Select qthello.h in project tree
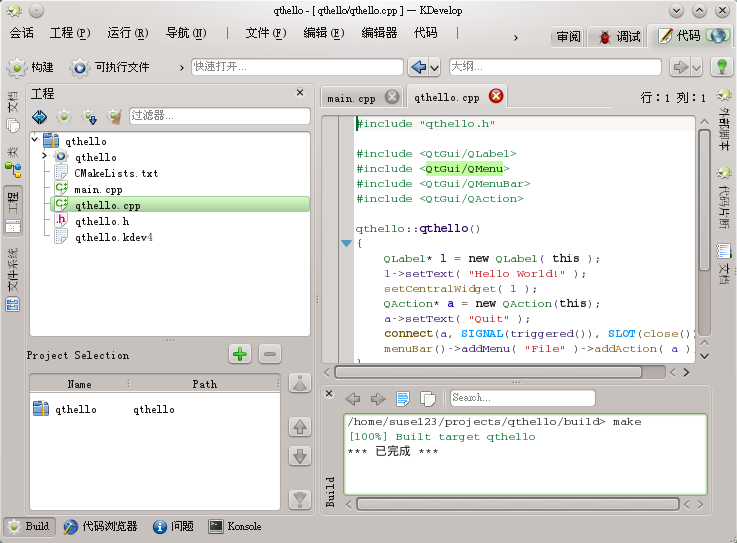Screen dimensions: 737x543 click(x=102, y=221)
